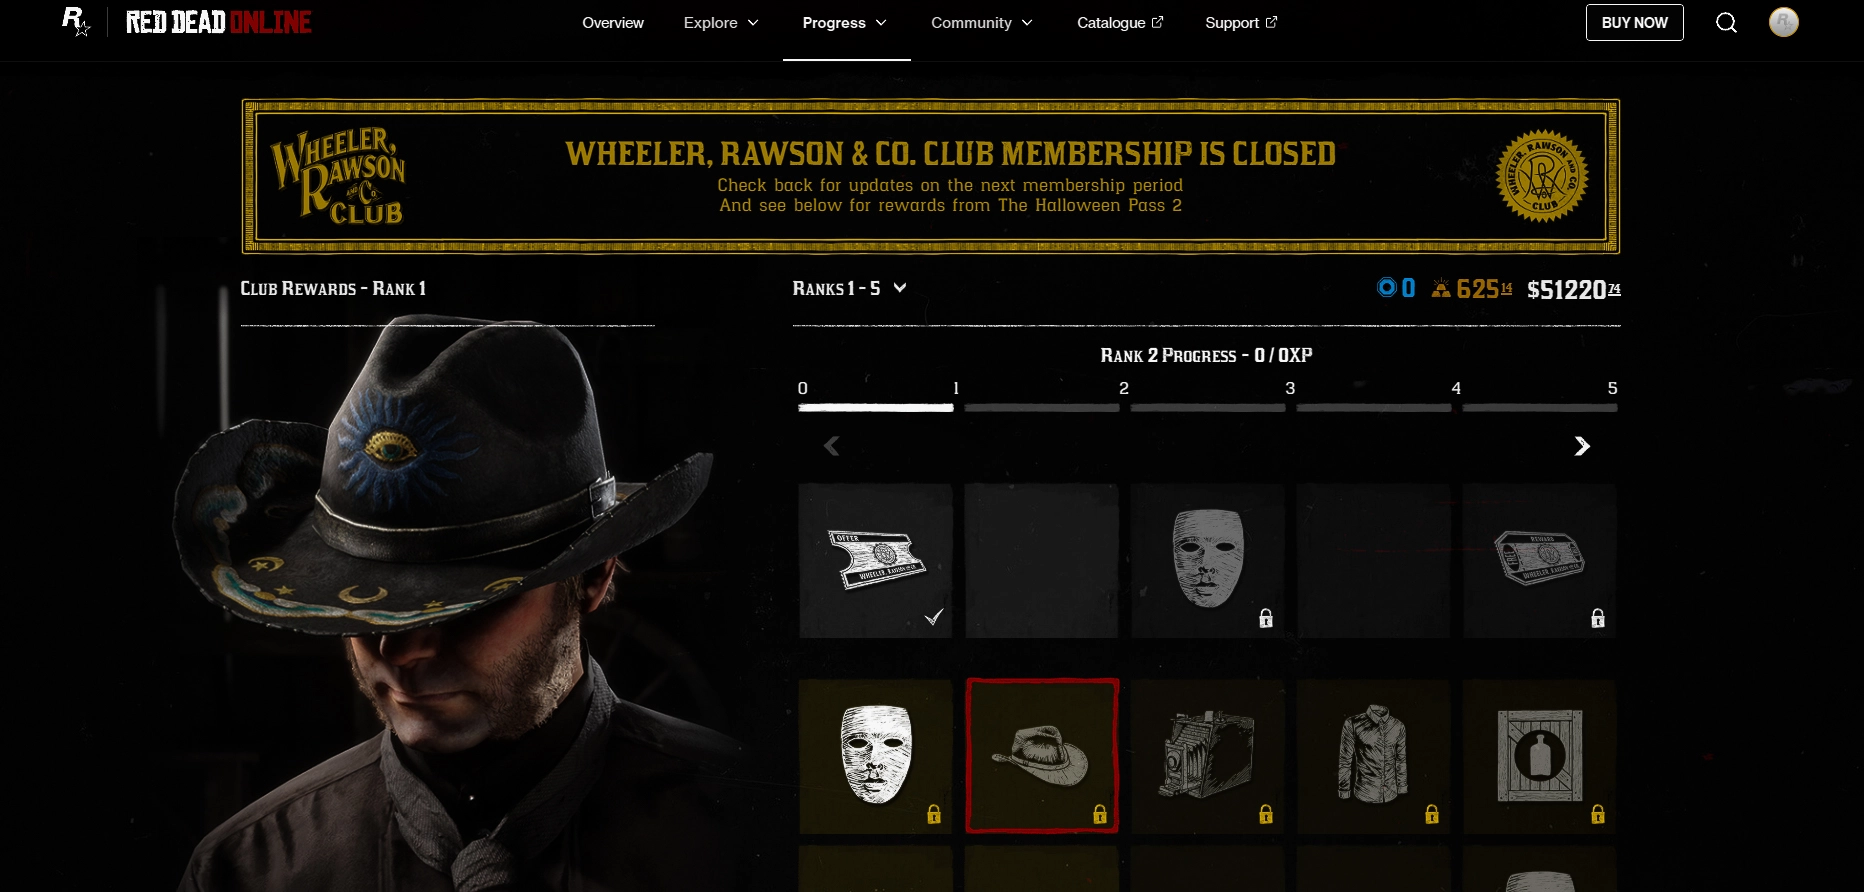The image size is (1864, 892).
Task: Select the shirt reward tile
Action: [x=1373, y=756]
